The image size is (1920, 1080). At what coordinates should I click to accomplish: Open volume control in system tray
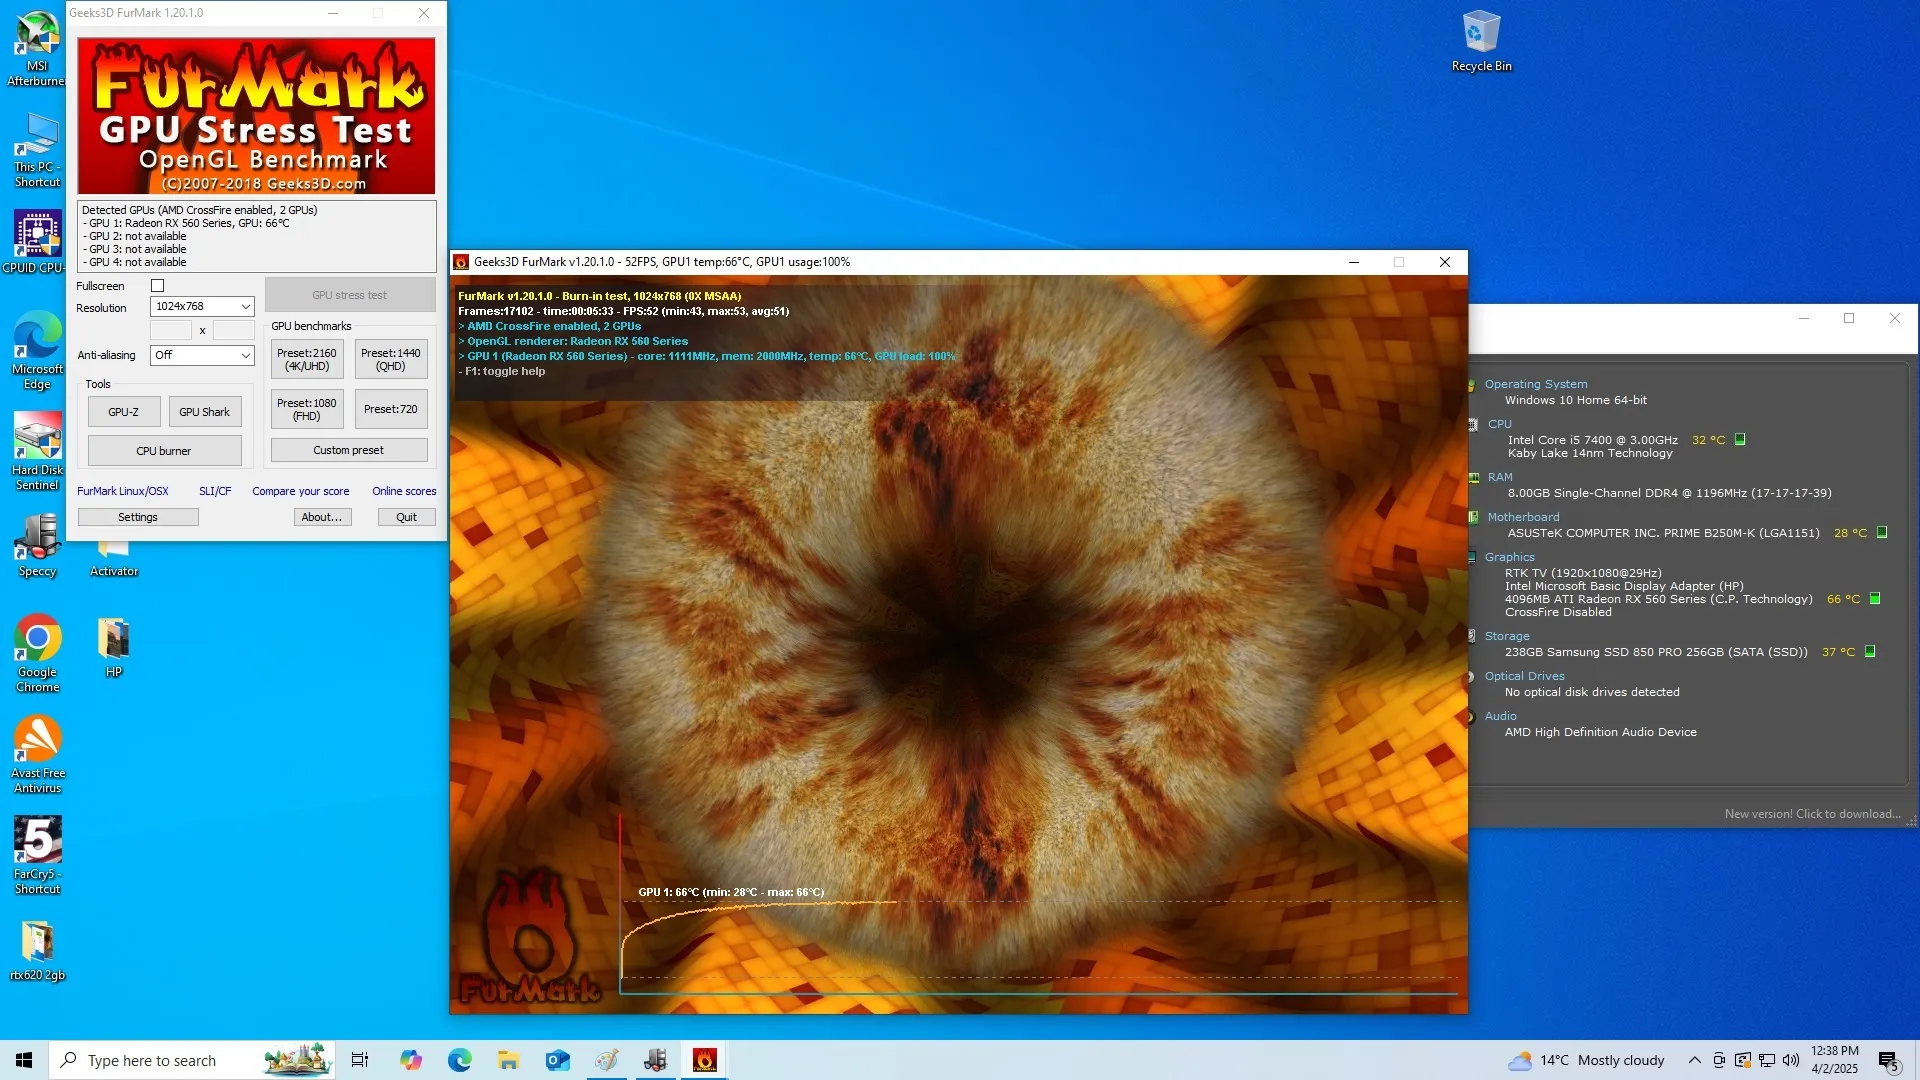pos(1790,1060)
